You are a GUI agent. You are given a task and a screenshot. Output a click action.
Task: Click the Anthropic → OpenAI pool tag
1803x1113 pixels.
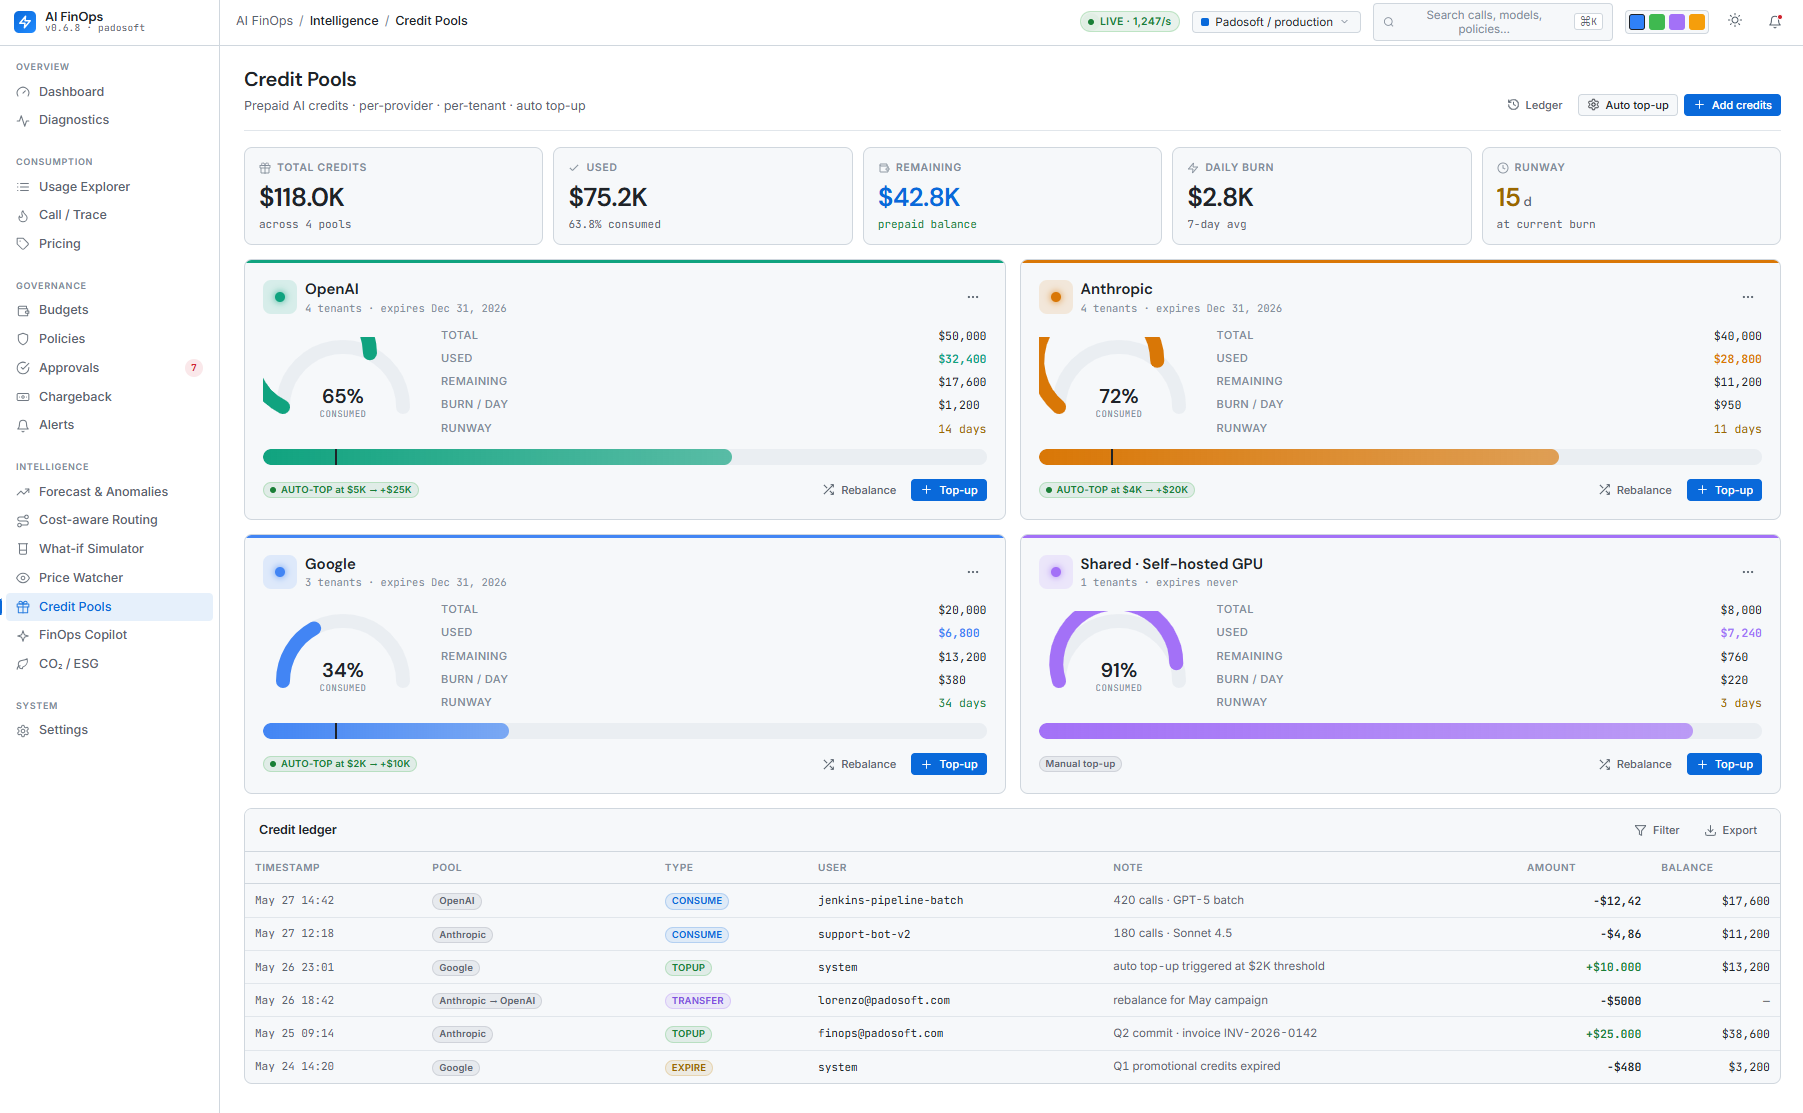[487, 1001]
